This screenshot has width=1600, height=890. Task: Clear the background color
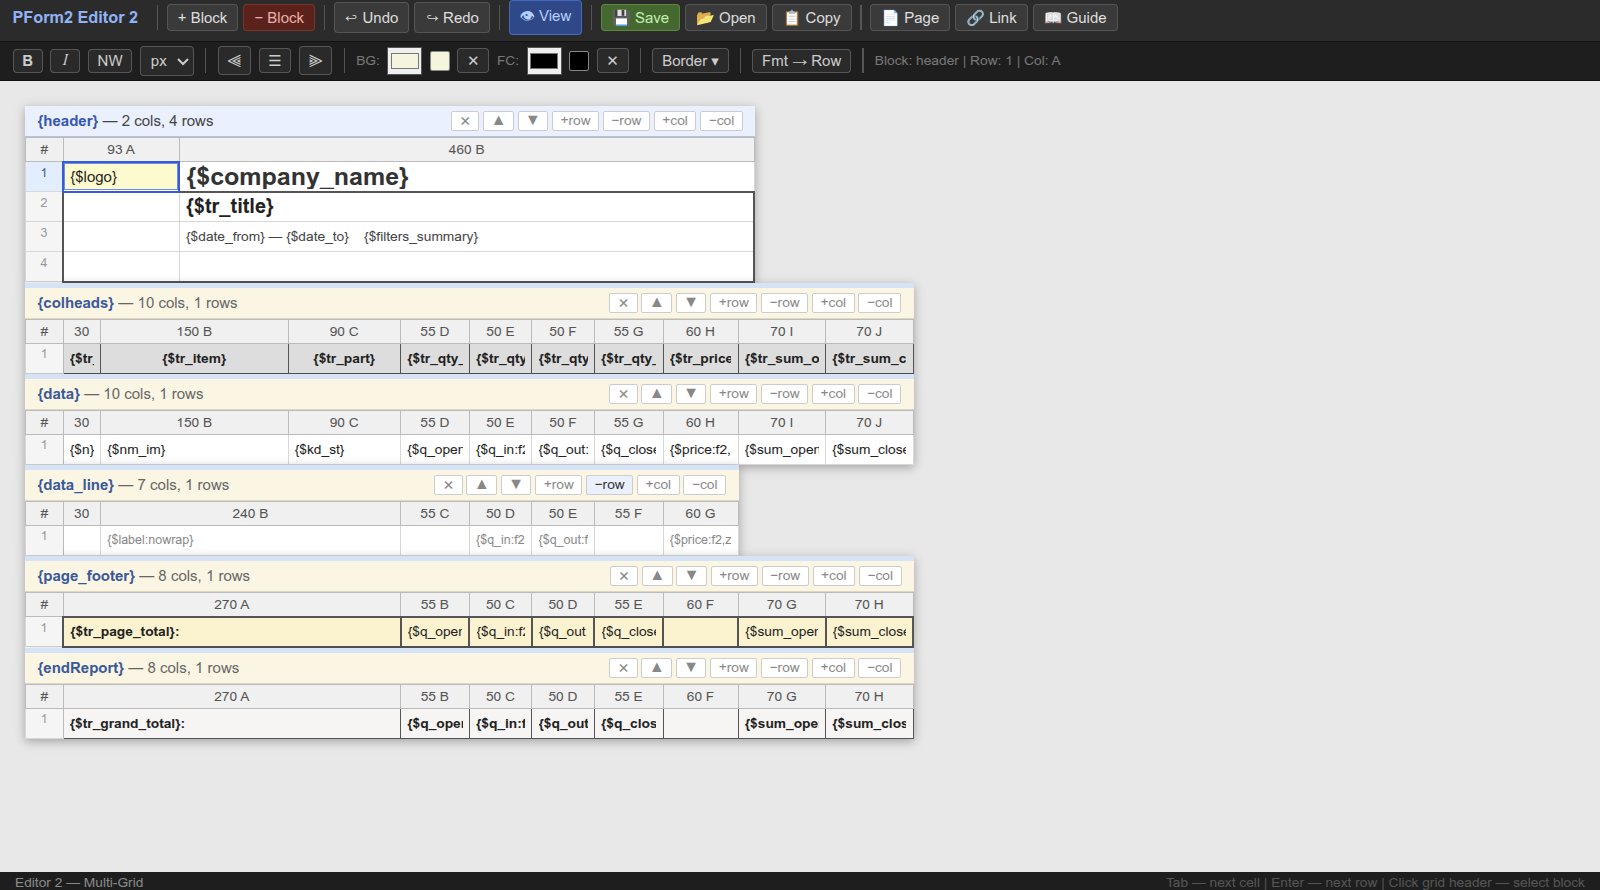(473, 61)
